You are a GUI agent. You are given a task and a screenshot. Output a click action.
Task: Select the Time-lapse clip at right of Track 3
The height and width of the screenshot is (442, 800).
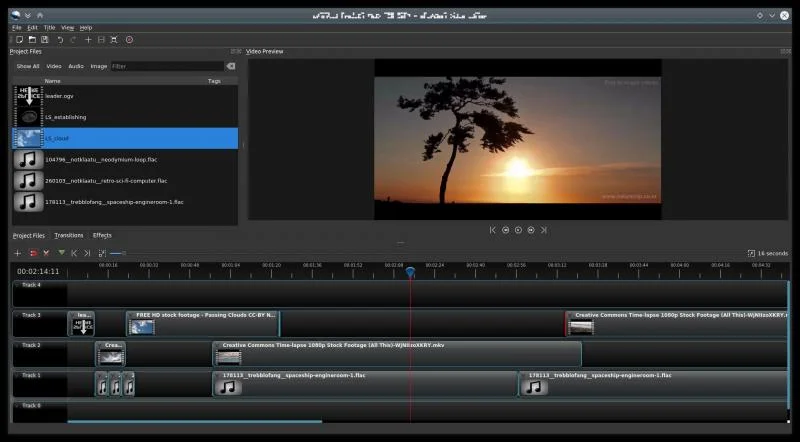pyautogui.click(x=677, y=324)
